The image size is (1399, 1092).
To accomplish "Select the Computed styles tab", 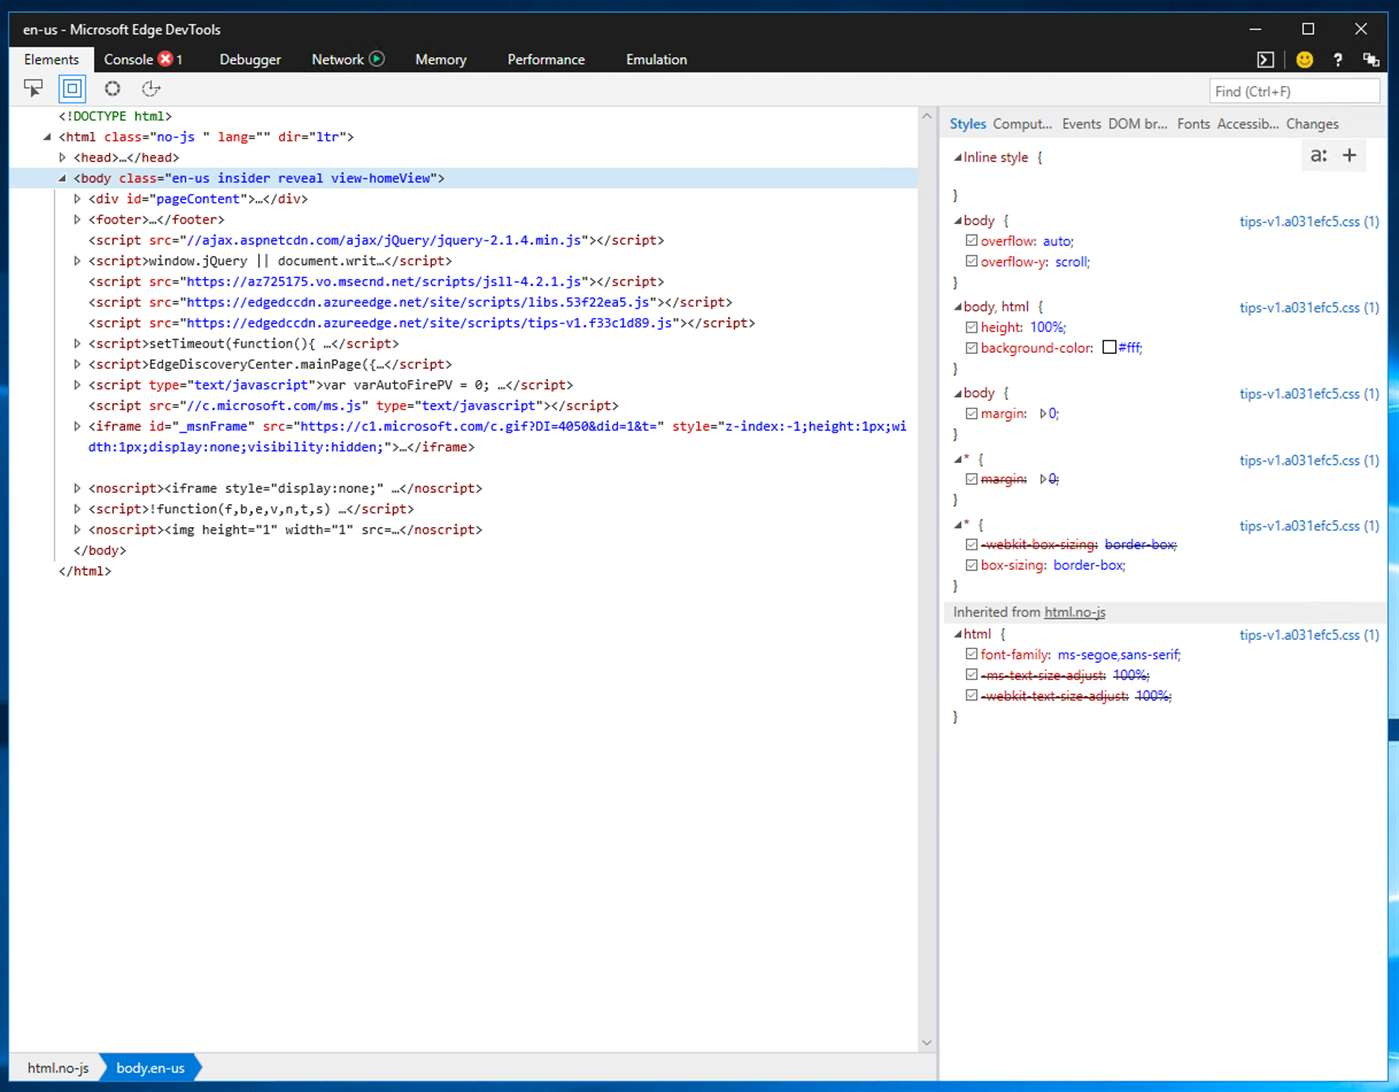I will [1022, 124].
